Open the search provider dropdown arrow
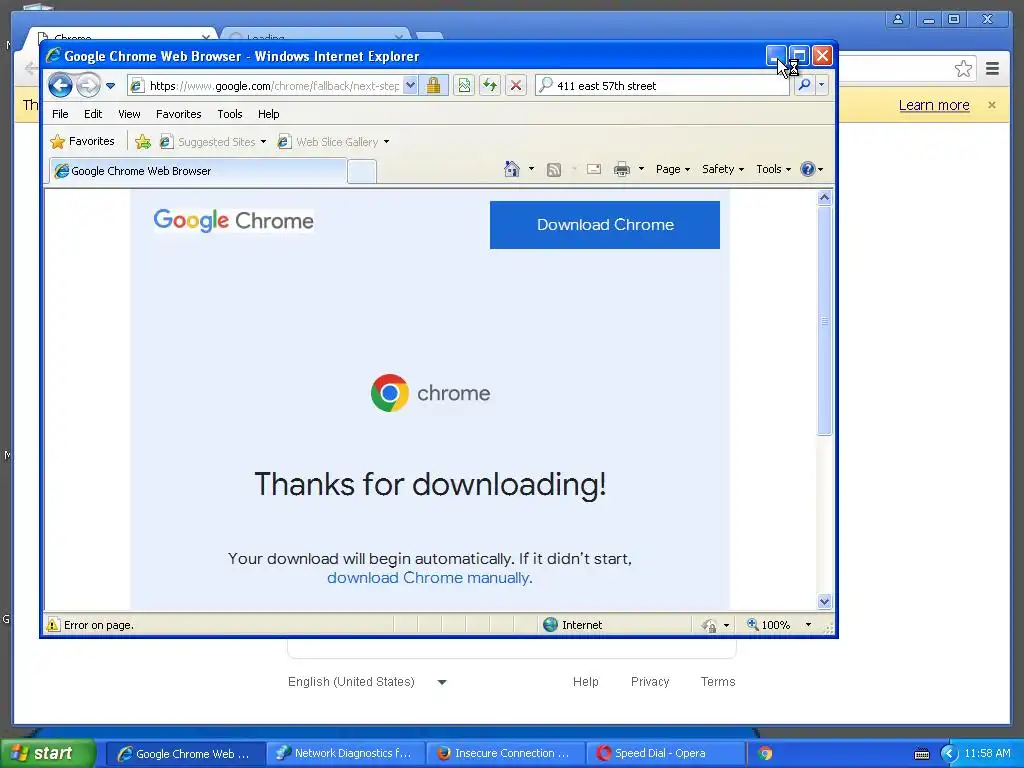The height and width of the screenshot is (768, 1024). (x=822, y=86)
